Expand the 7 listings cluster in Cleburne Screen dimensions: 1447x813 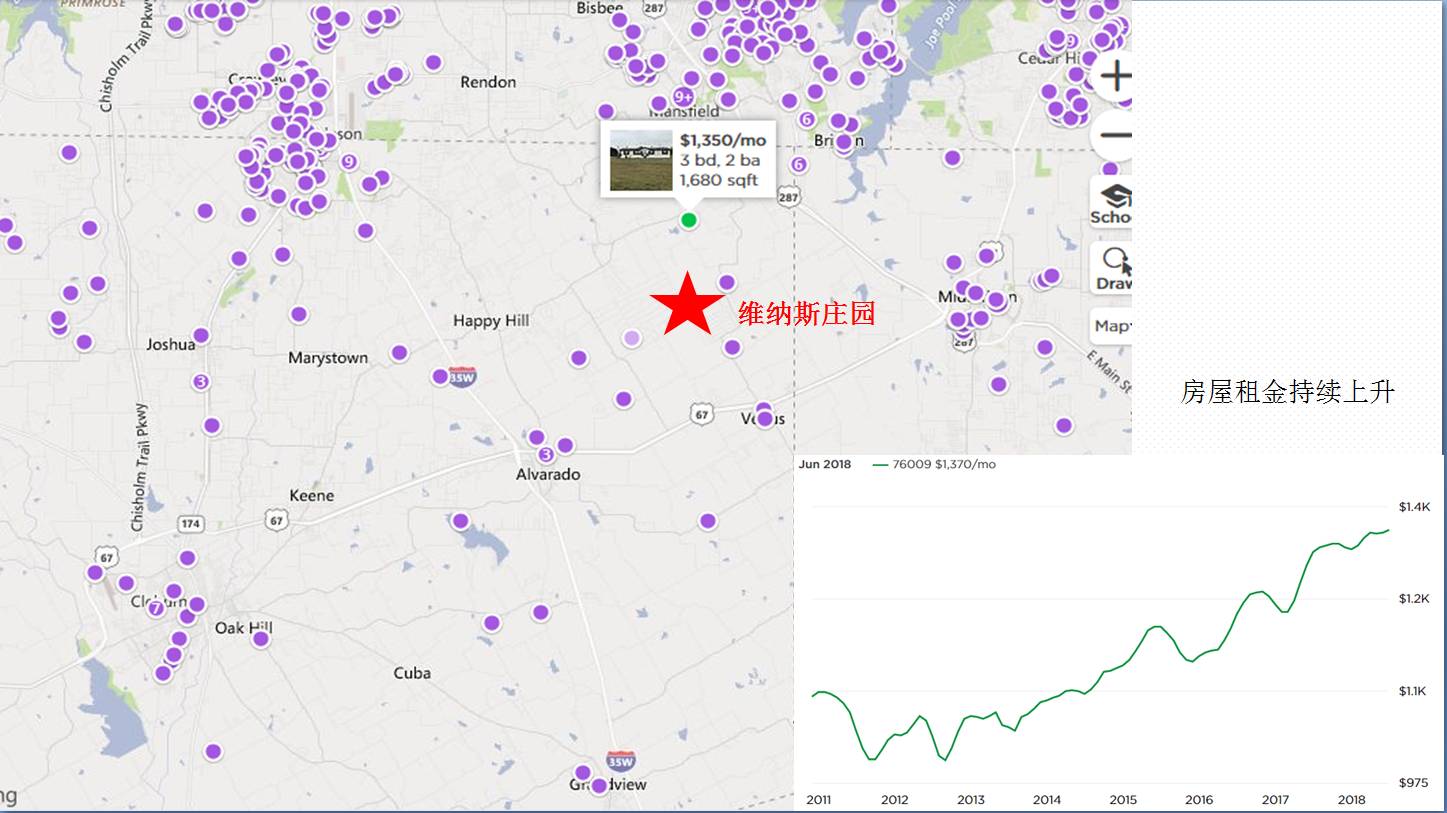(156, 608)
